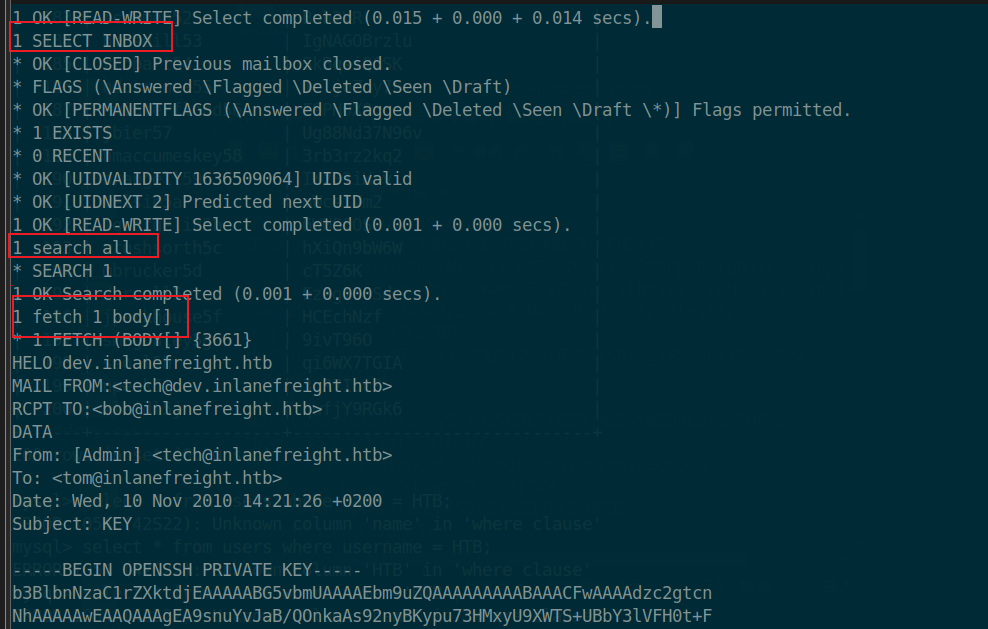The width and height of the screenshot is (988, 629).
Task: Click the tom@inlanefreight.htb To address
Action: [167, 478]
